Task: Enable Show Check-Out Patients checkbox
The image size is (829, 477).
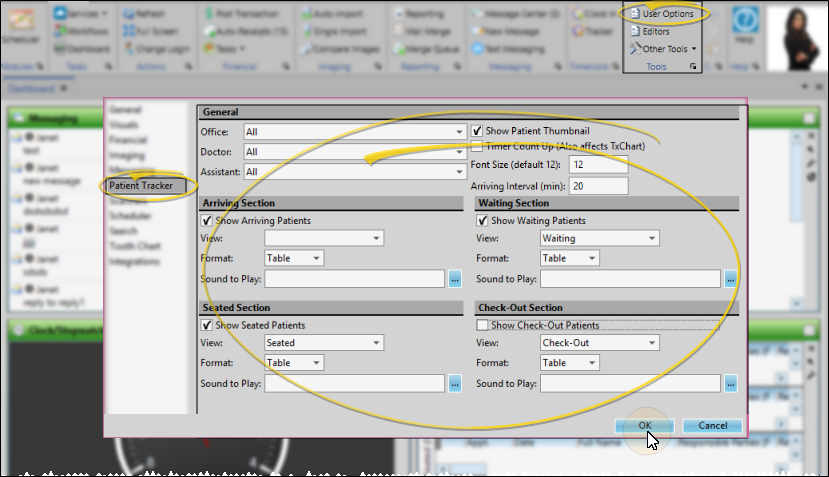Action: [482, 325]
